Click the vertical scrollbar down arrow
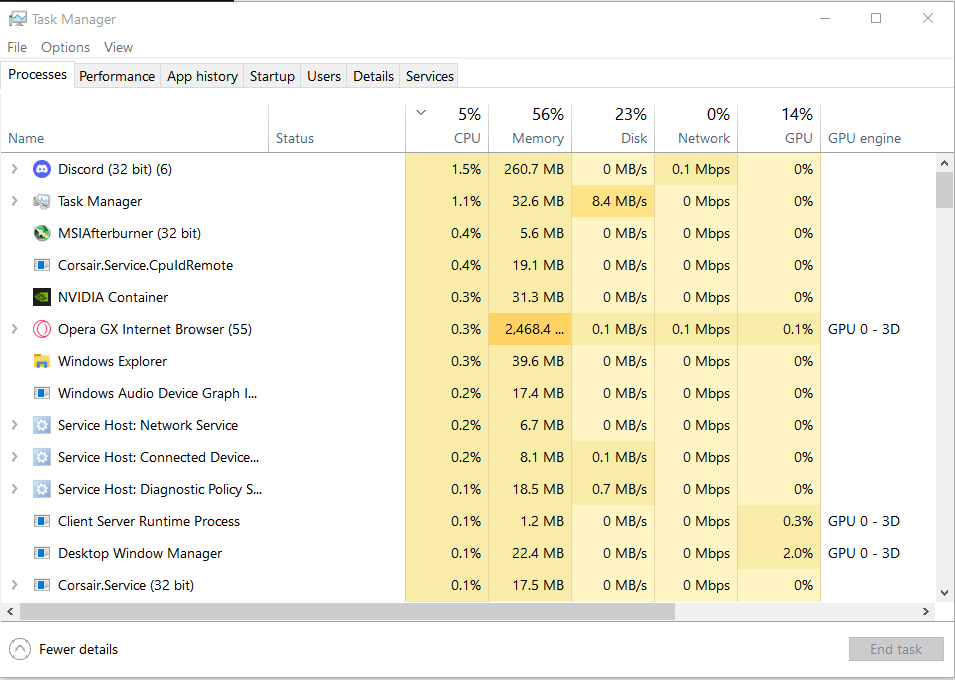 tap(944, 592)
